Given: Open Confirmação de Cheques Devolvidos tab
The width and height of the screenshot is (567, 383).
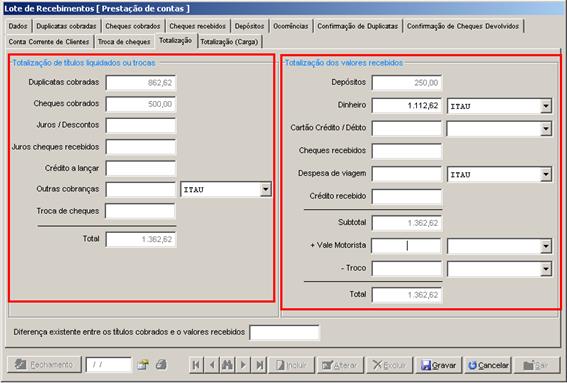Looking at the screenshot, I should coord(463,26).
